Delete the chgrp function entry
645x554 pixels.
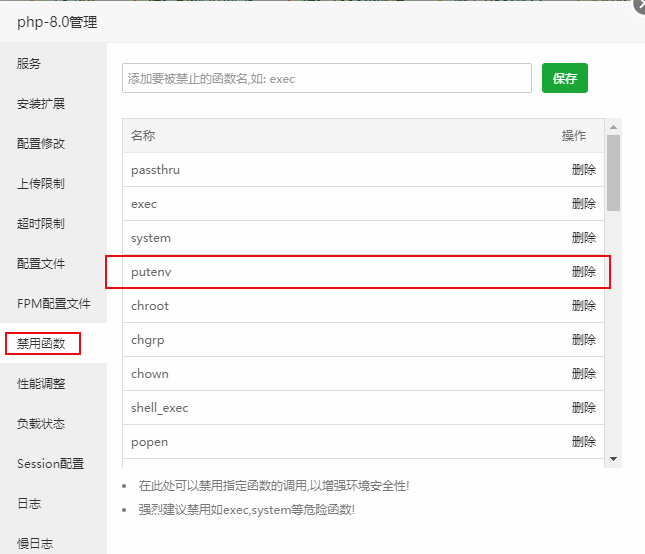[584, 339]
